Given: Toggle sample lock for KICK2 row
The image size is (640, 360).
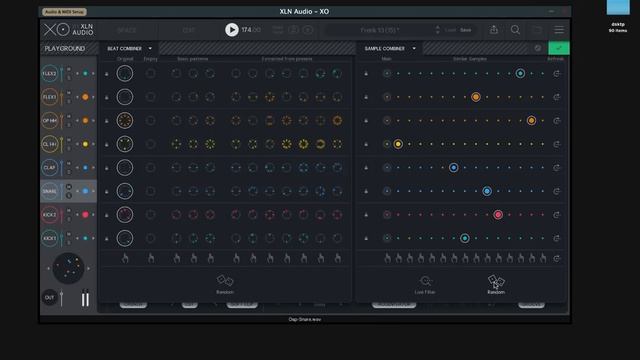Looking at the screenshot, I should coord(366,215).
